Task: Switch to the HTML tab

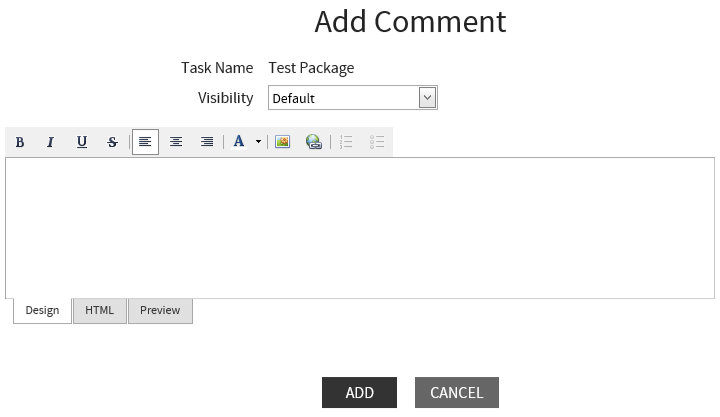Action: [x=100, y=311]
